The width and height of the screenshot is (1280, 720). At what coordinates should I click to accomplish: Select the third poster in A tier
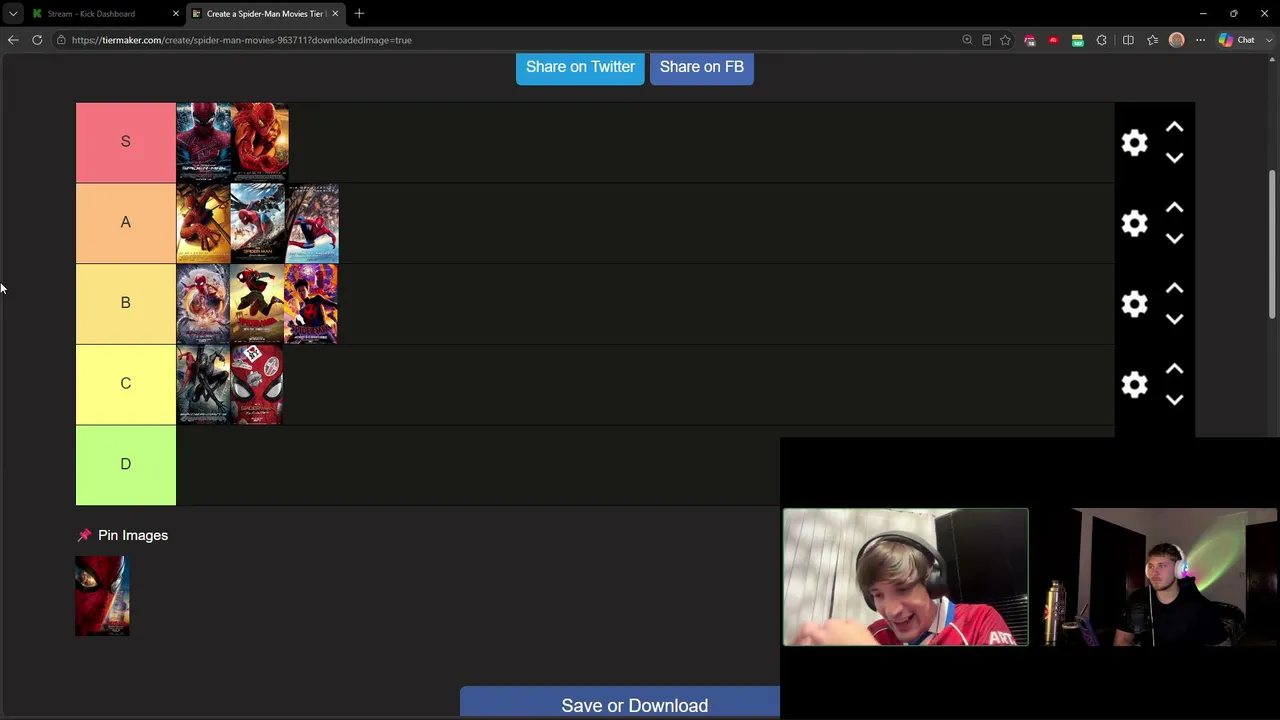(312, 223)
